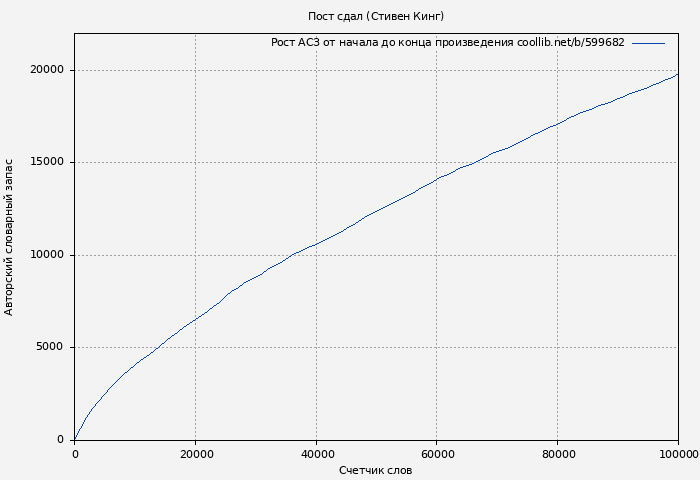Click the coollib.net/b/599682 legend text
The height and width of the screenshot is (480, 700).
[447, 43]
